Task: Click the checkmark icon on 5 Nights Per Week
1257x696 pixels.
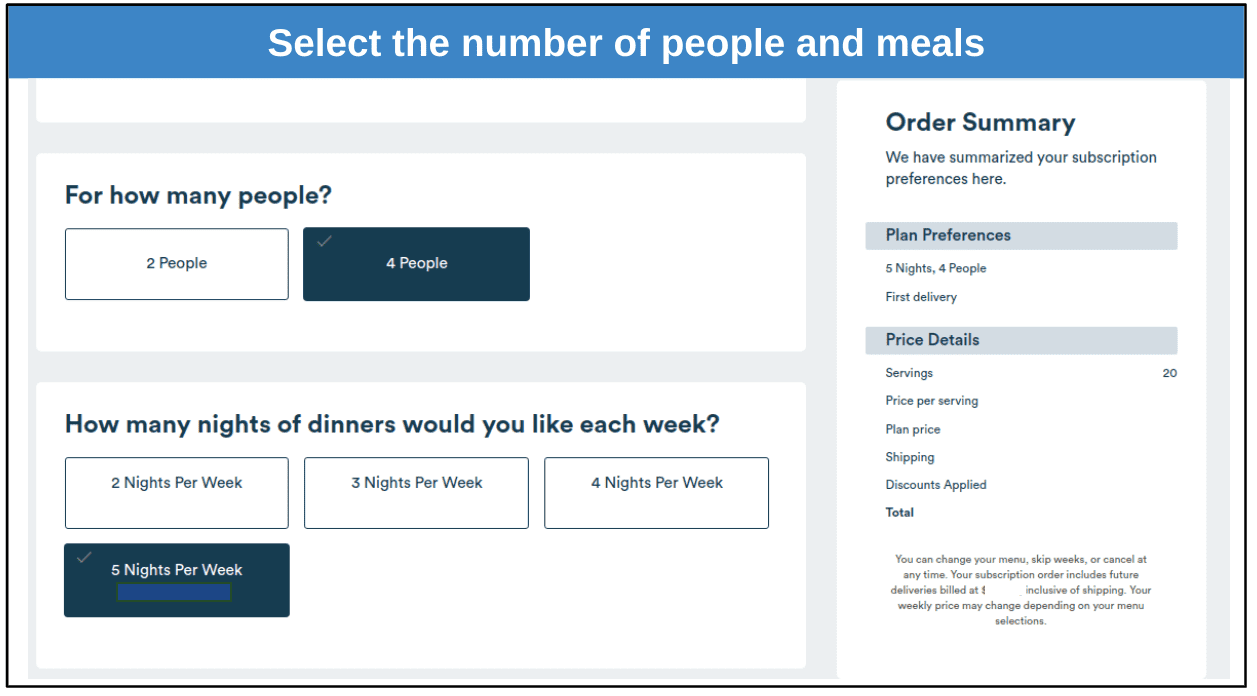Action: (x=85, y=558)
